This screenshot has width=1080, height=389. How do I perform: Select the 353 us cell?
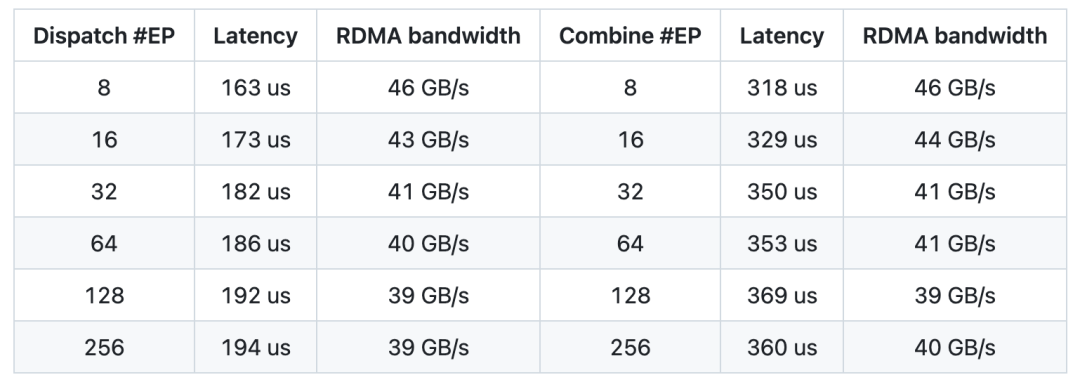(x=782, y=243)
